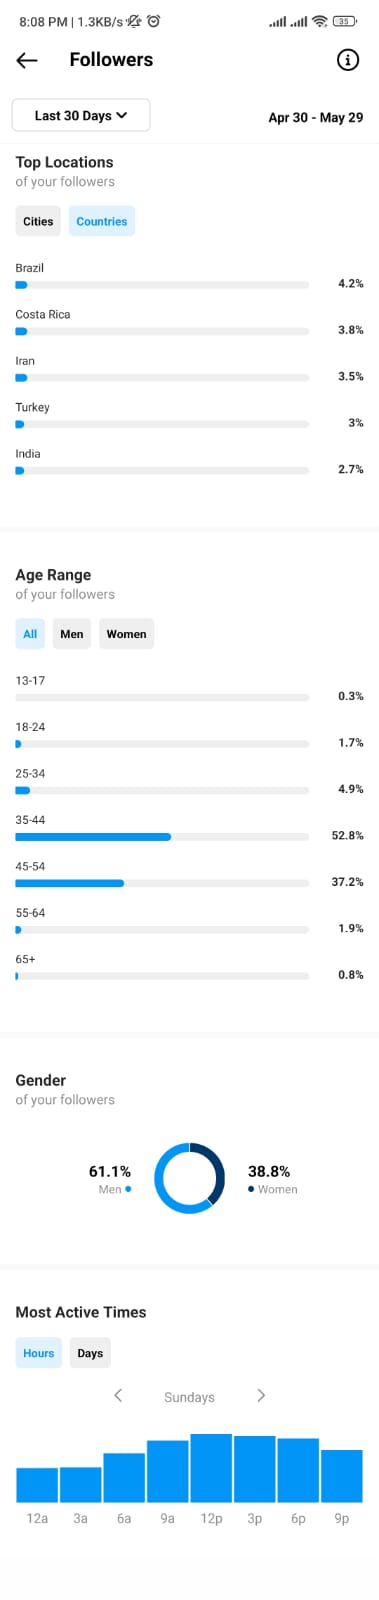This screenshot has height=1600, width=379.
Task: Tap the Wi-Fi status icon
Action: coord(320,21)
